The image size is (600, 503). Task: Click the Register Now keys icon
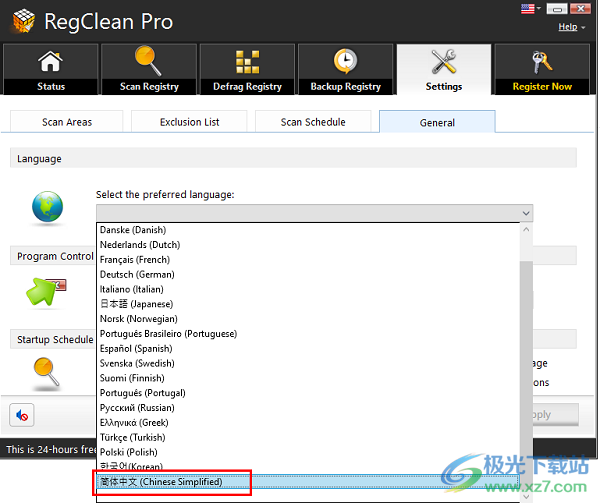click(542, 62)
